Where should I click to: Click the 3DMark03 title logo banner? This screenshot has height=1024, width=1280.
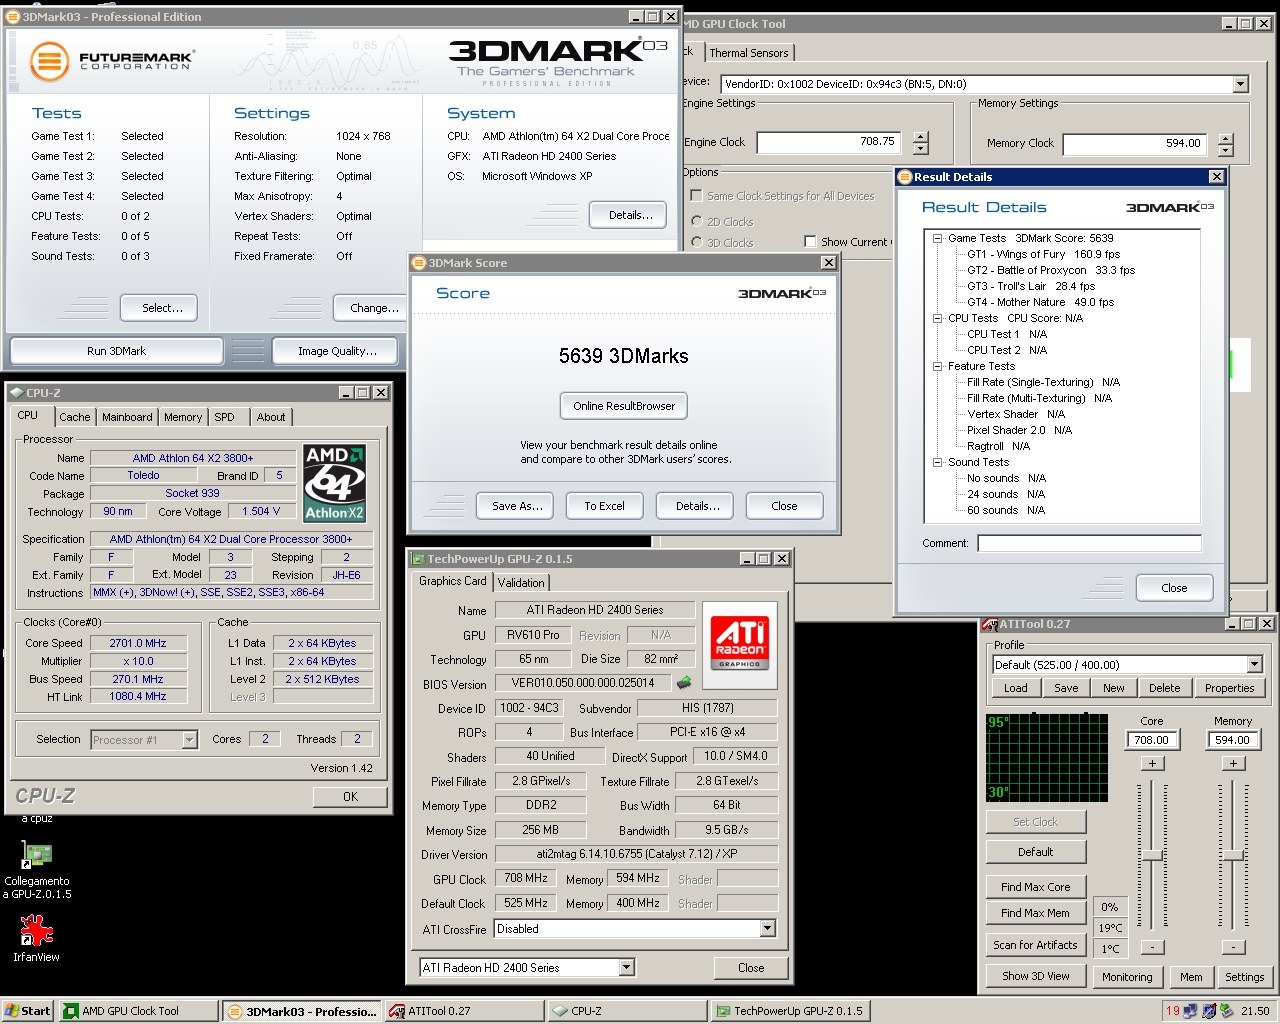pos(557,61)
